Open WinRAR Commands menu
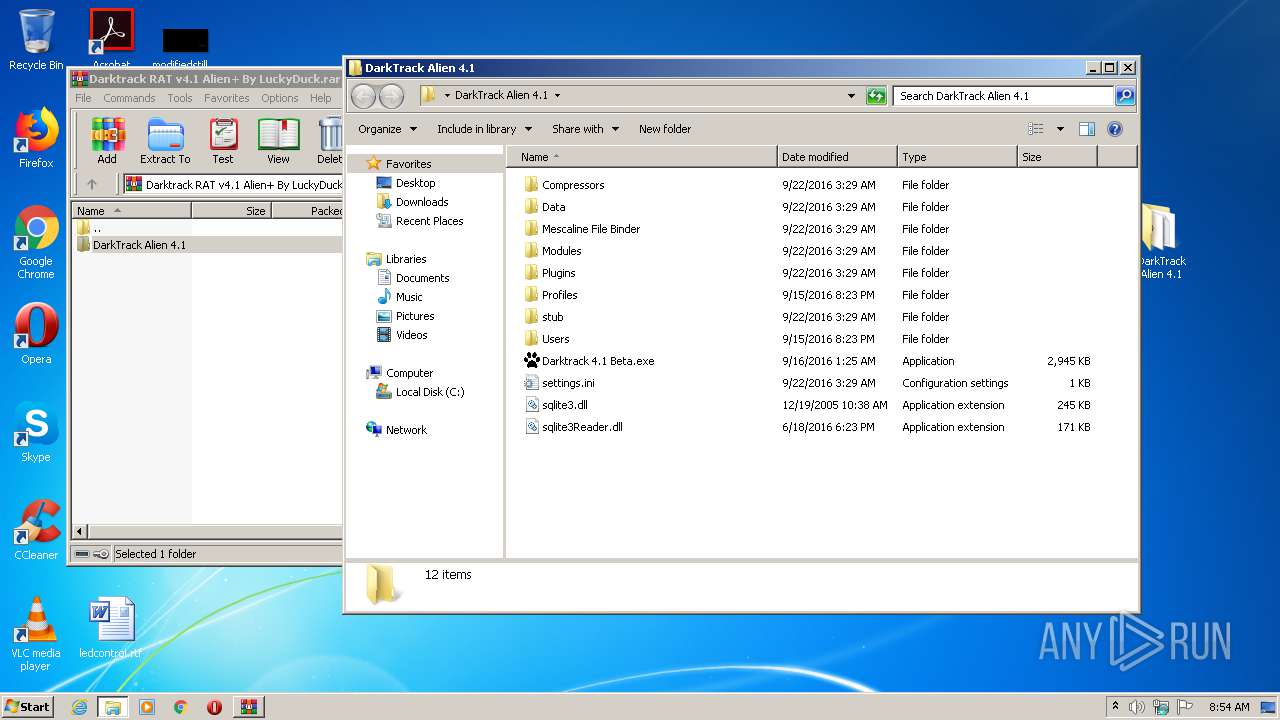This screenshot has width=1280, height=720. pos(129,98)
